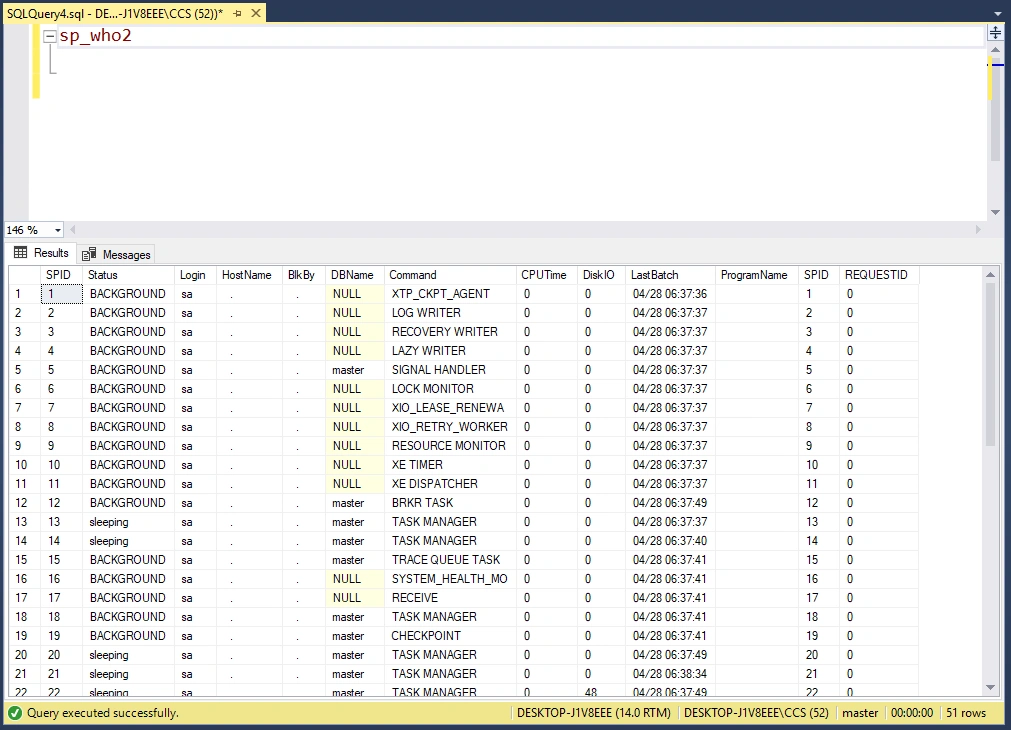Open the active files dropdown arrow
This screenshot has width=1011, height=730.
pyautogui.click(x=997, y=13)
